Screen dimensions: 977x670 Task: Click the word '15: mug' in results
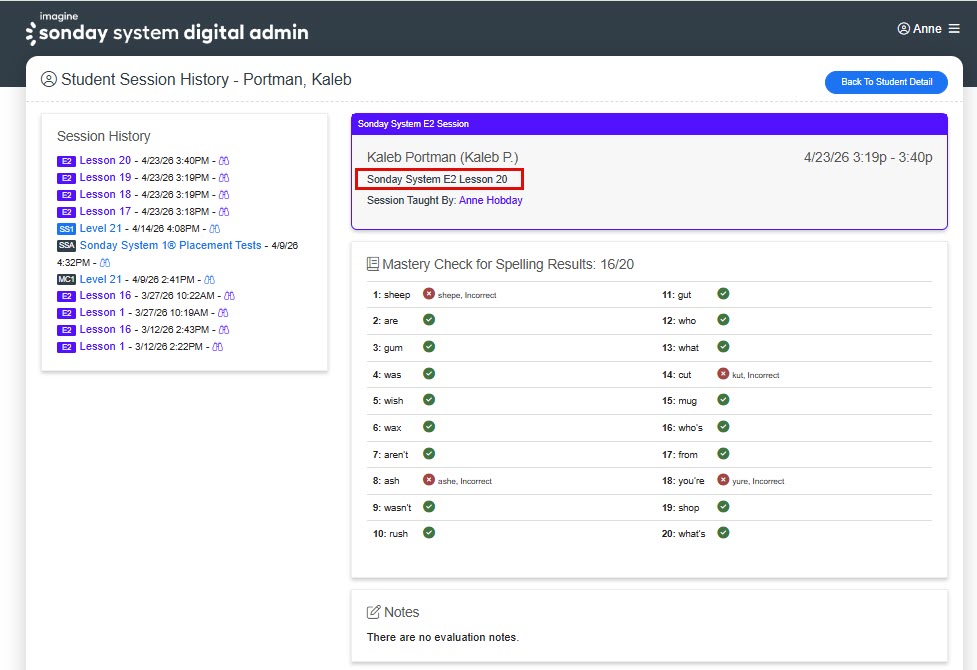(x=679, y=401)
